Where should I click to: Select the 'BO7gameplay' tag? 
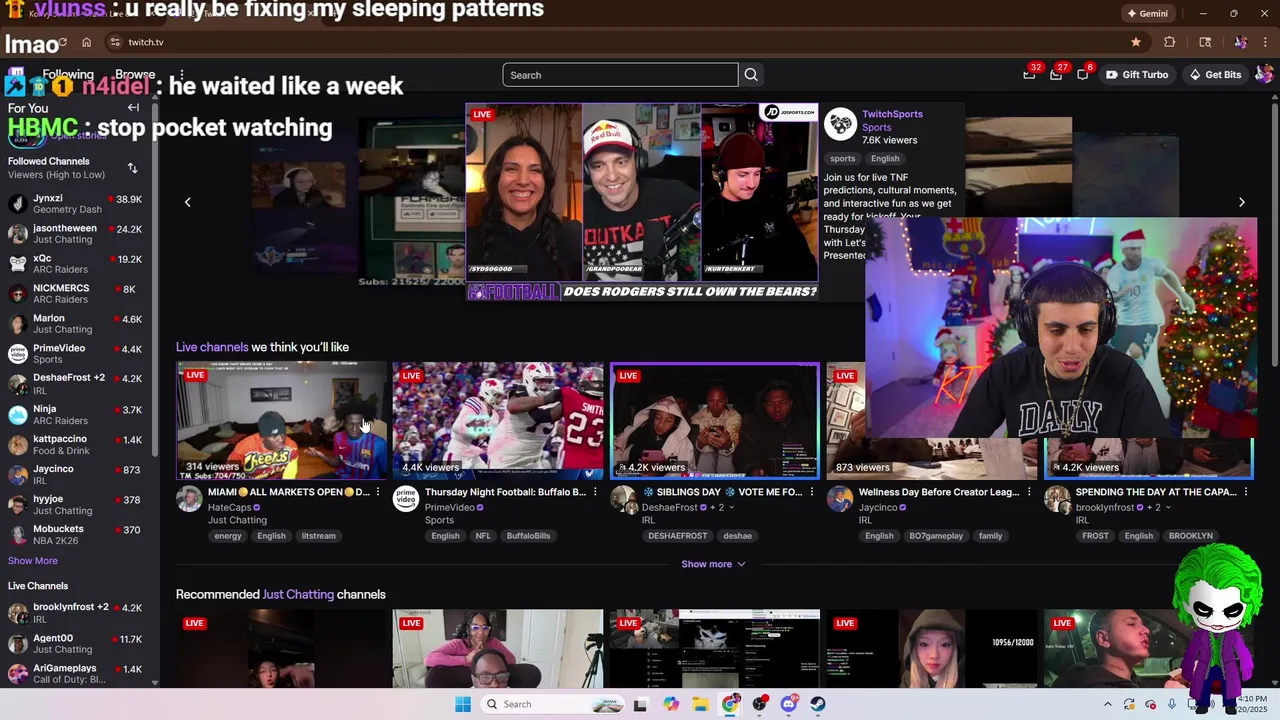click(936, 536)
